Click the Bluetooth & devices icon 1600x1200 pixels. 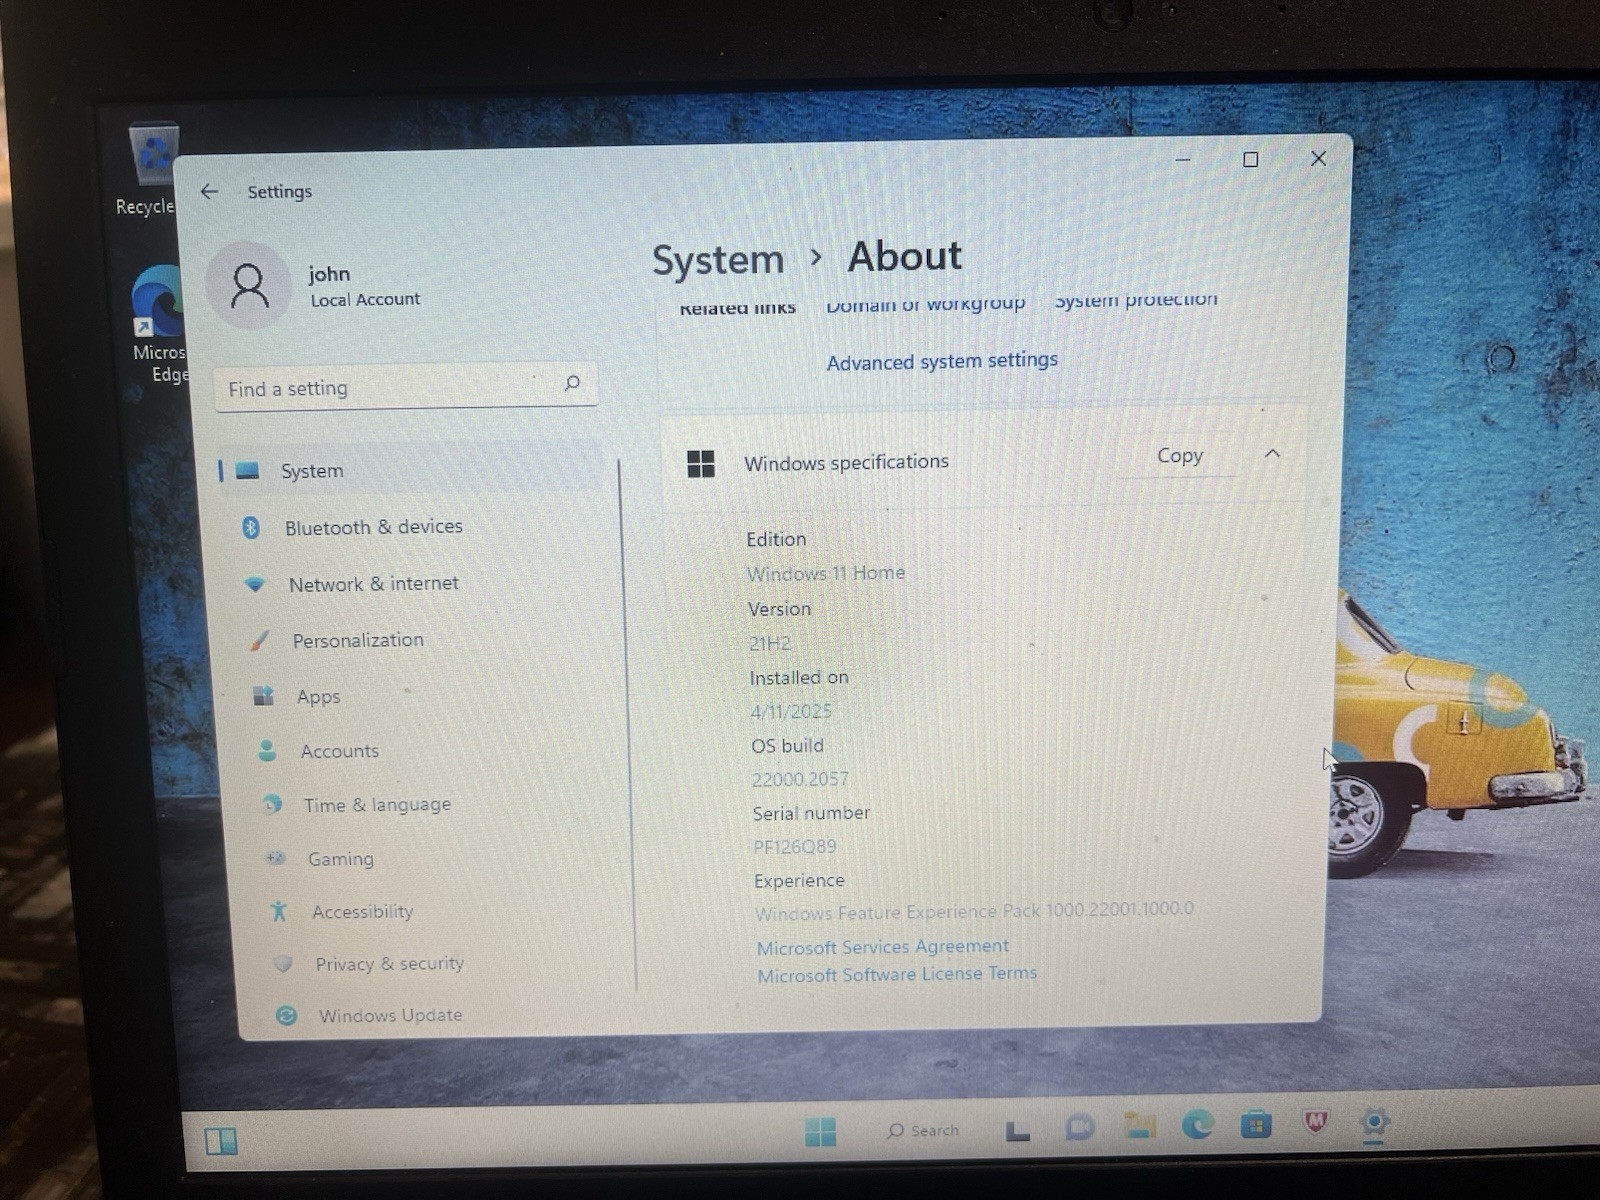251,528
